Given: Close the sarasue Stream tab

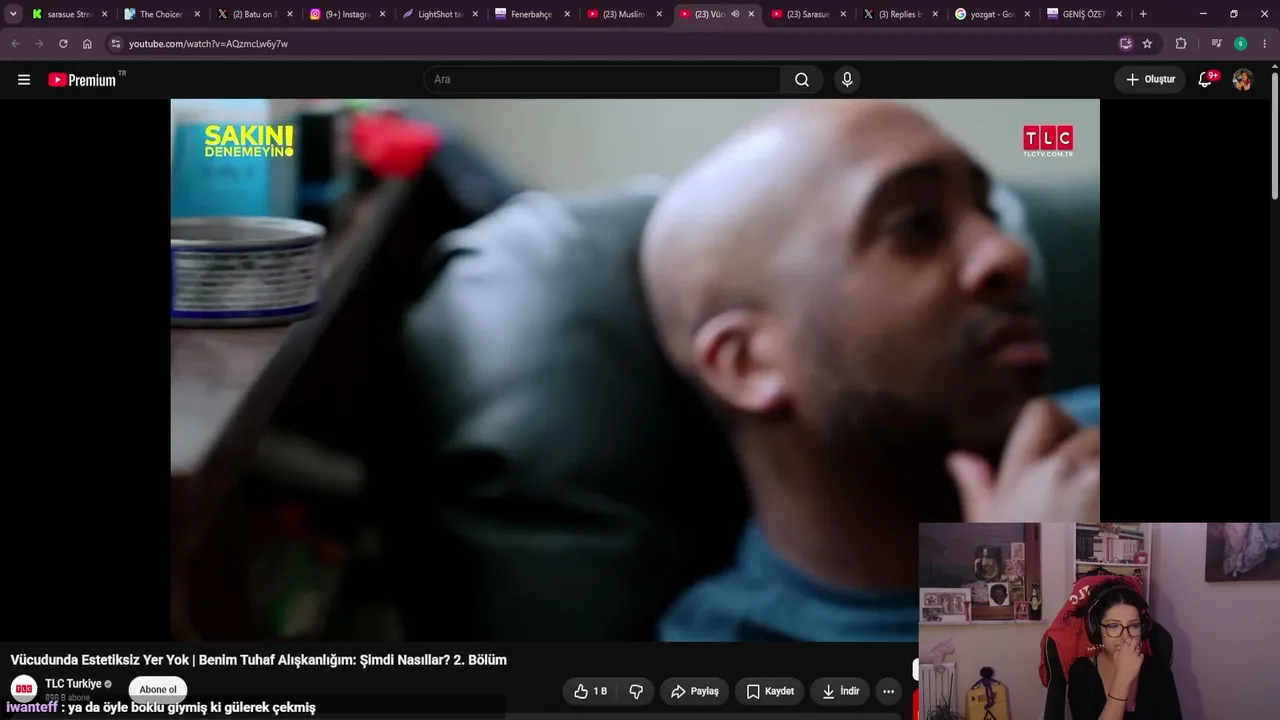Looking at the screenshot, I should pos(104,14).
